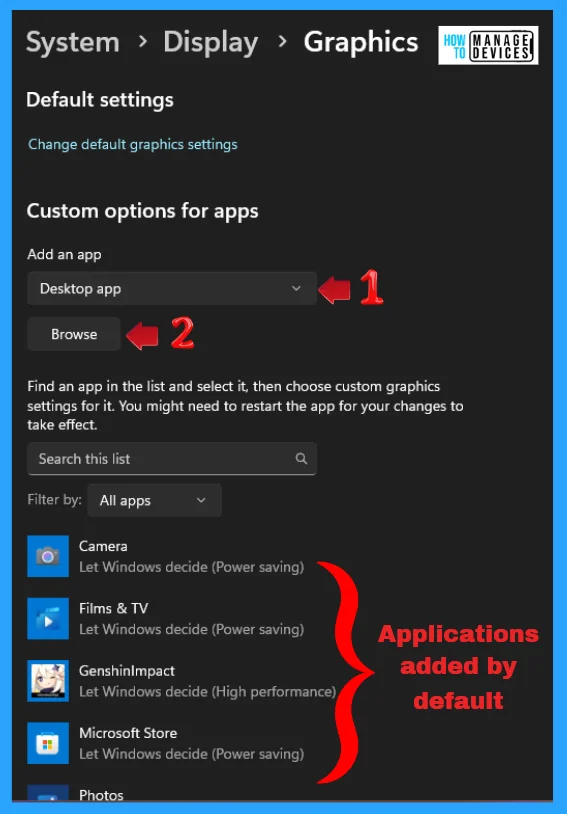Click the Graphics breadcrumb title
Viewport: 567px width, 814px height.
(361, 43)
